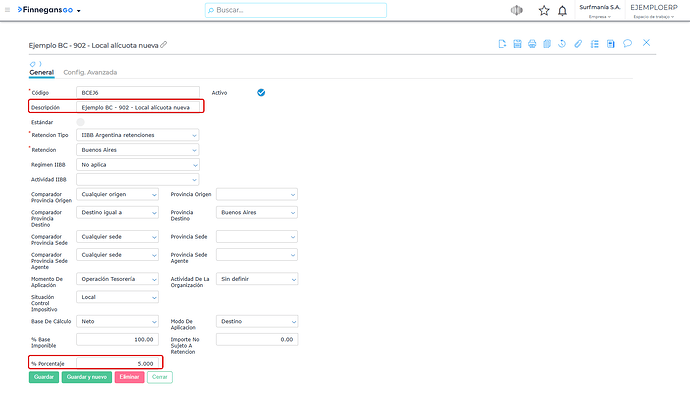Click the Finnegans Go logo dropdown arrow
The width and height of the screenshot is (690, 402).
pyautogui.click(x=79, y=11)
